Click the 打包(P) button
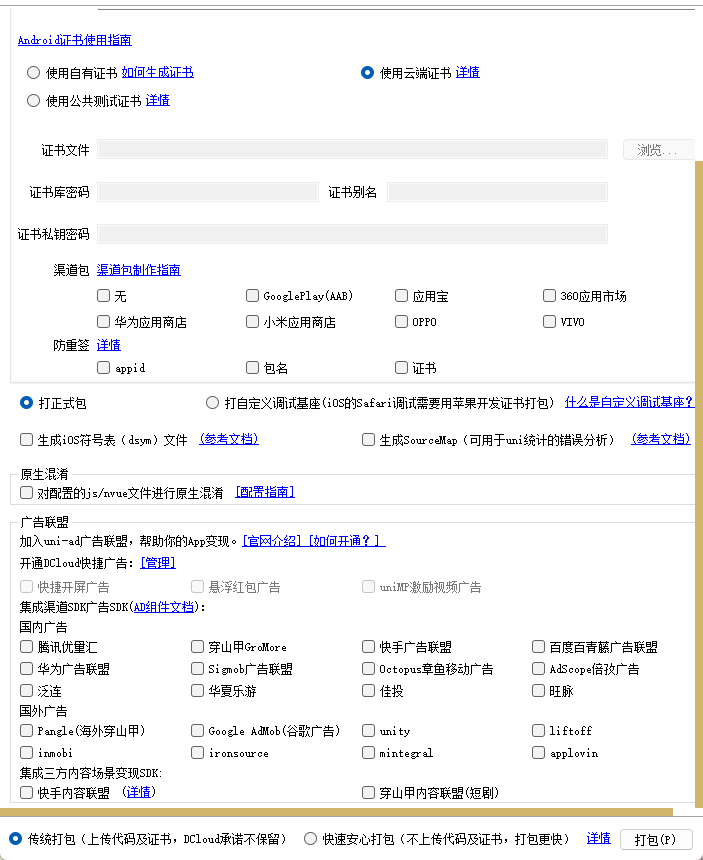703x860 pixels. pos(656,840)
